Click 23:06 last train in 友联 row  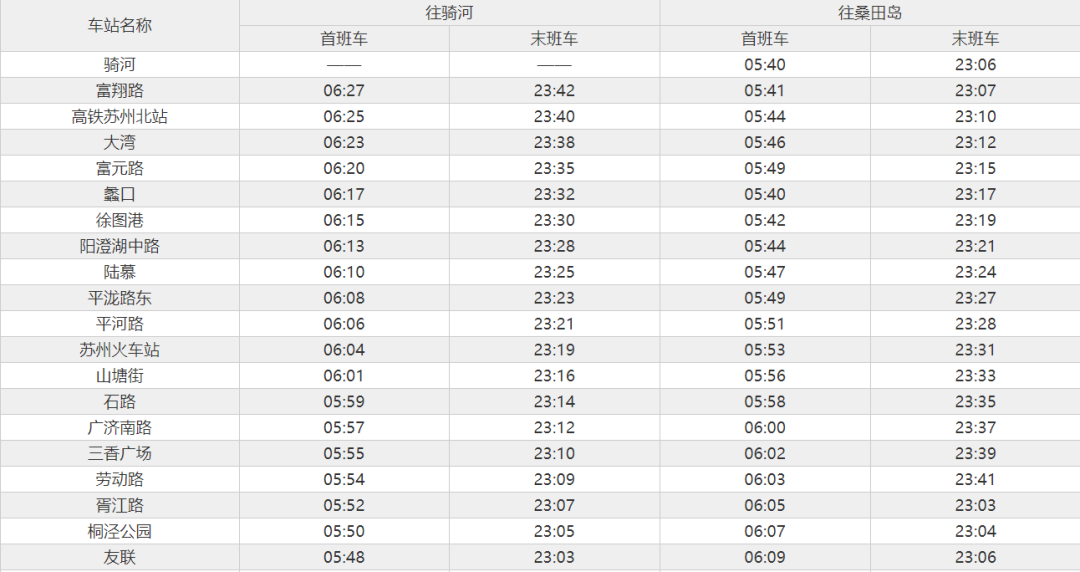pos(975,558)
